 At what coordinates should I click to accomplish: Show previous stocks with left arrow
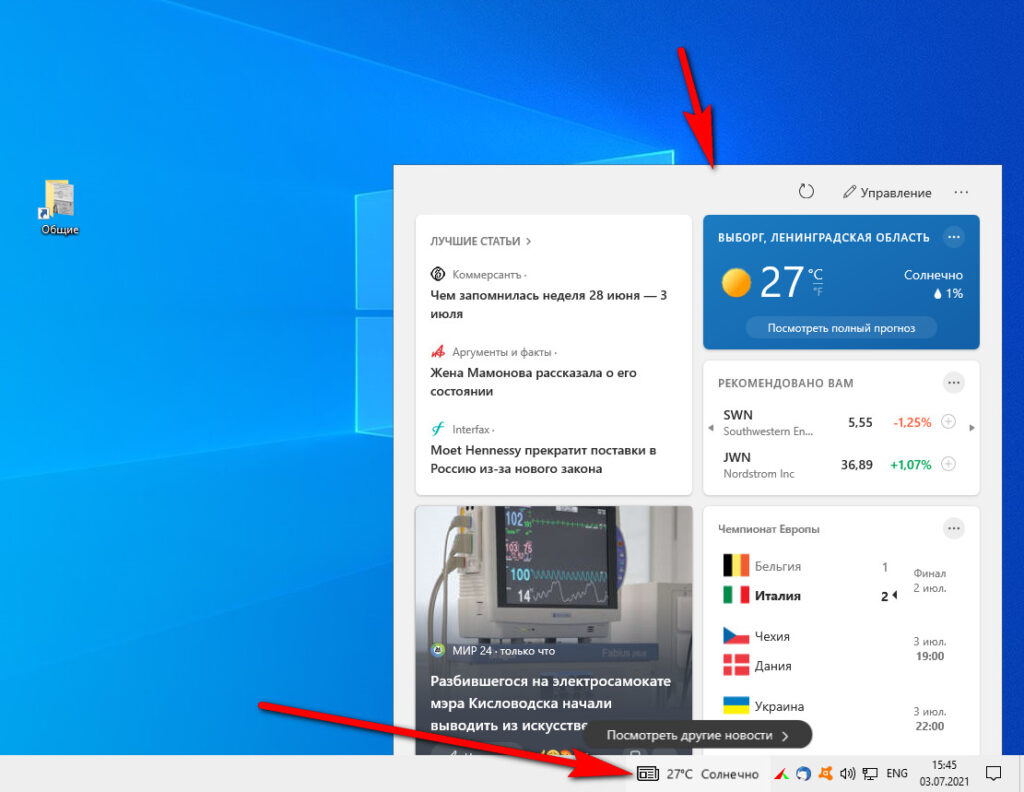(711, 428)
